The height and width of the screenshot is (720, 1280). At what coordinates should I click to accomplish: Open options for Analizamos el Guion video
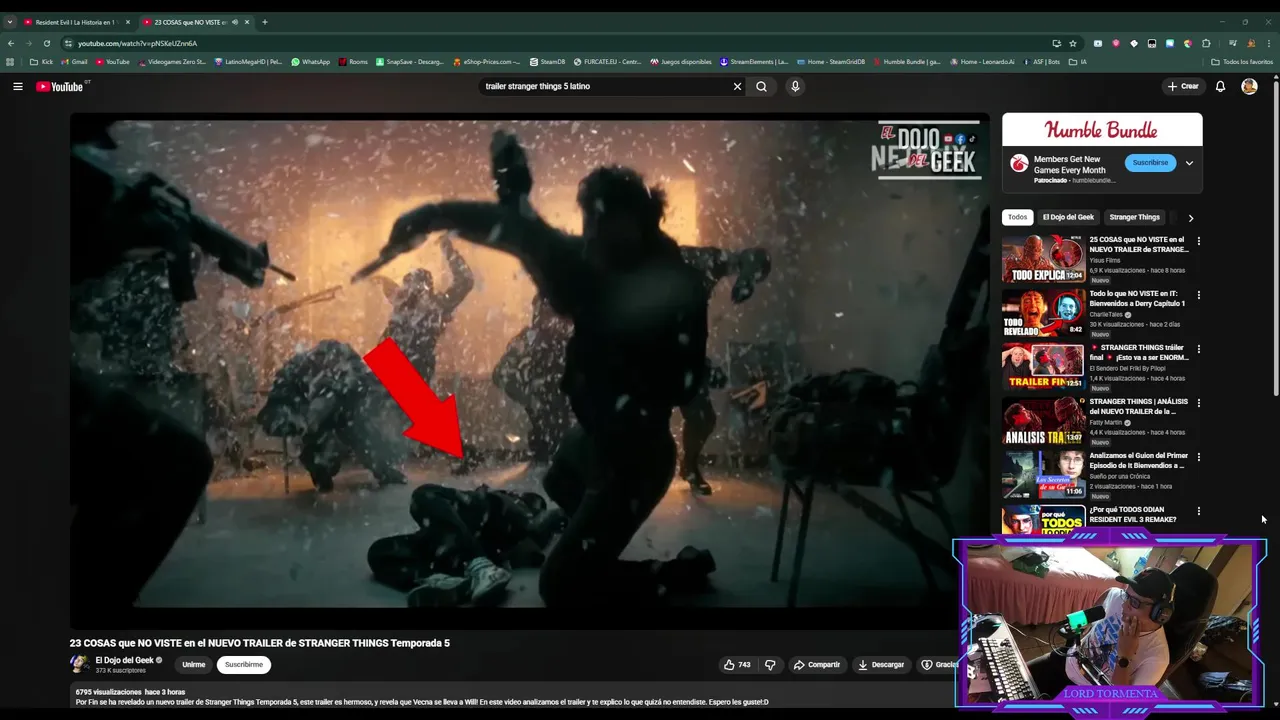click(x=1198, y=457)
